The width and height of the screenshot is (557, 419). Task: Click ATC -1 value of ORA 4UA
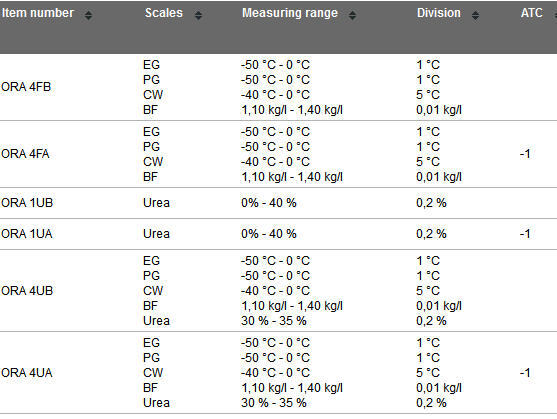(x=525, y=373)
